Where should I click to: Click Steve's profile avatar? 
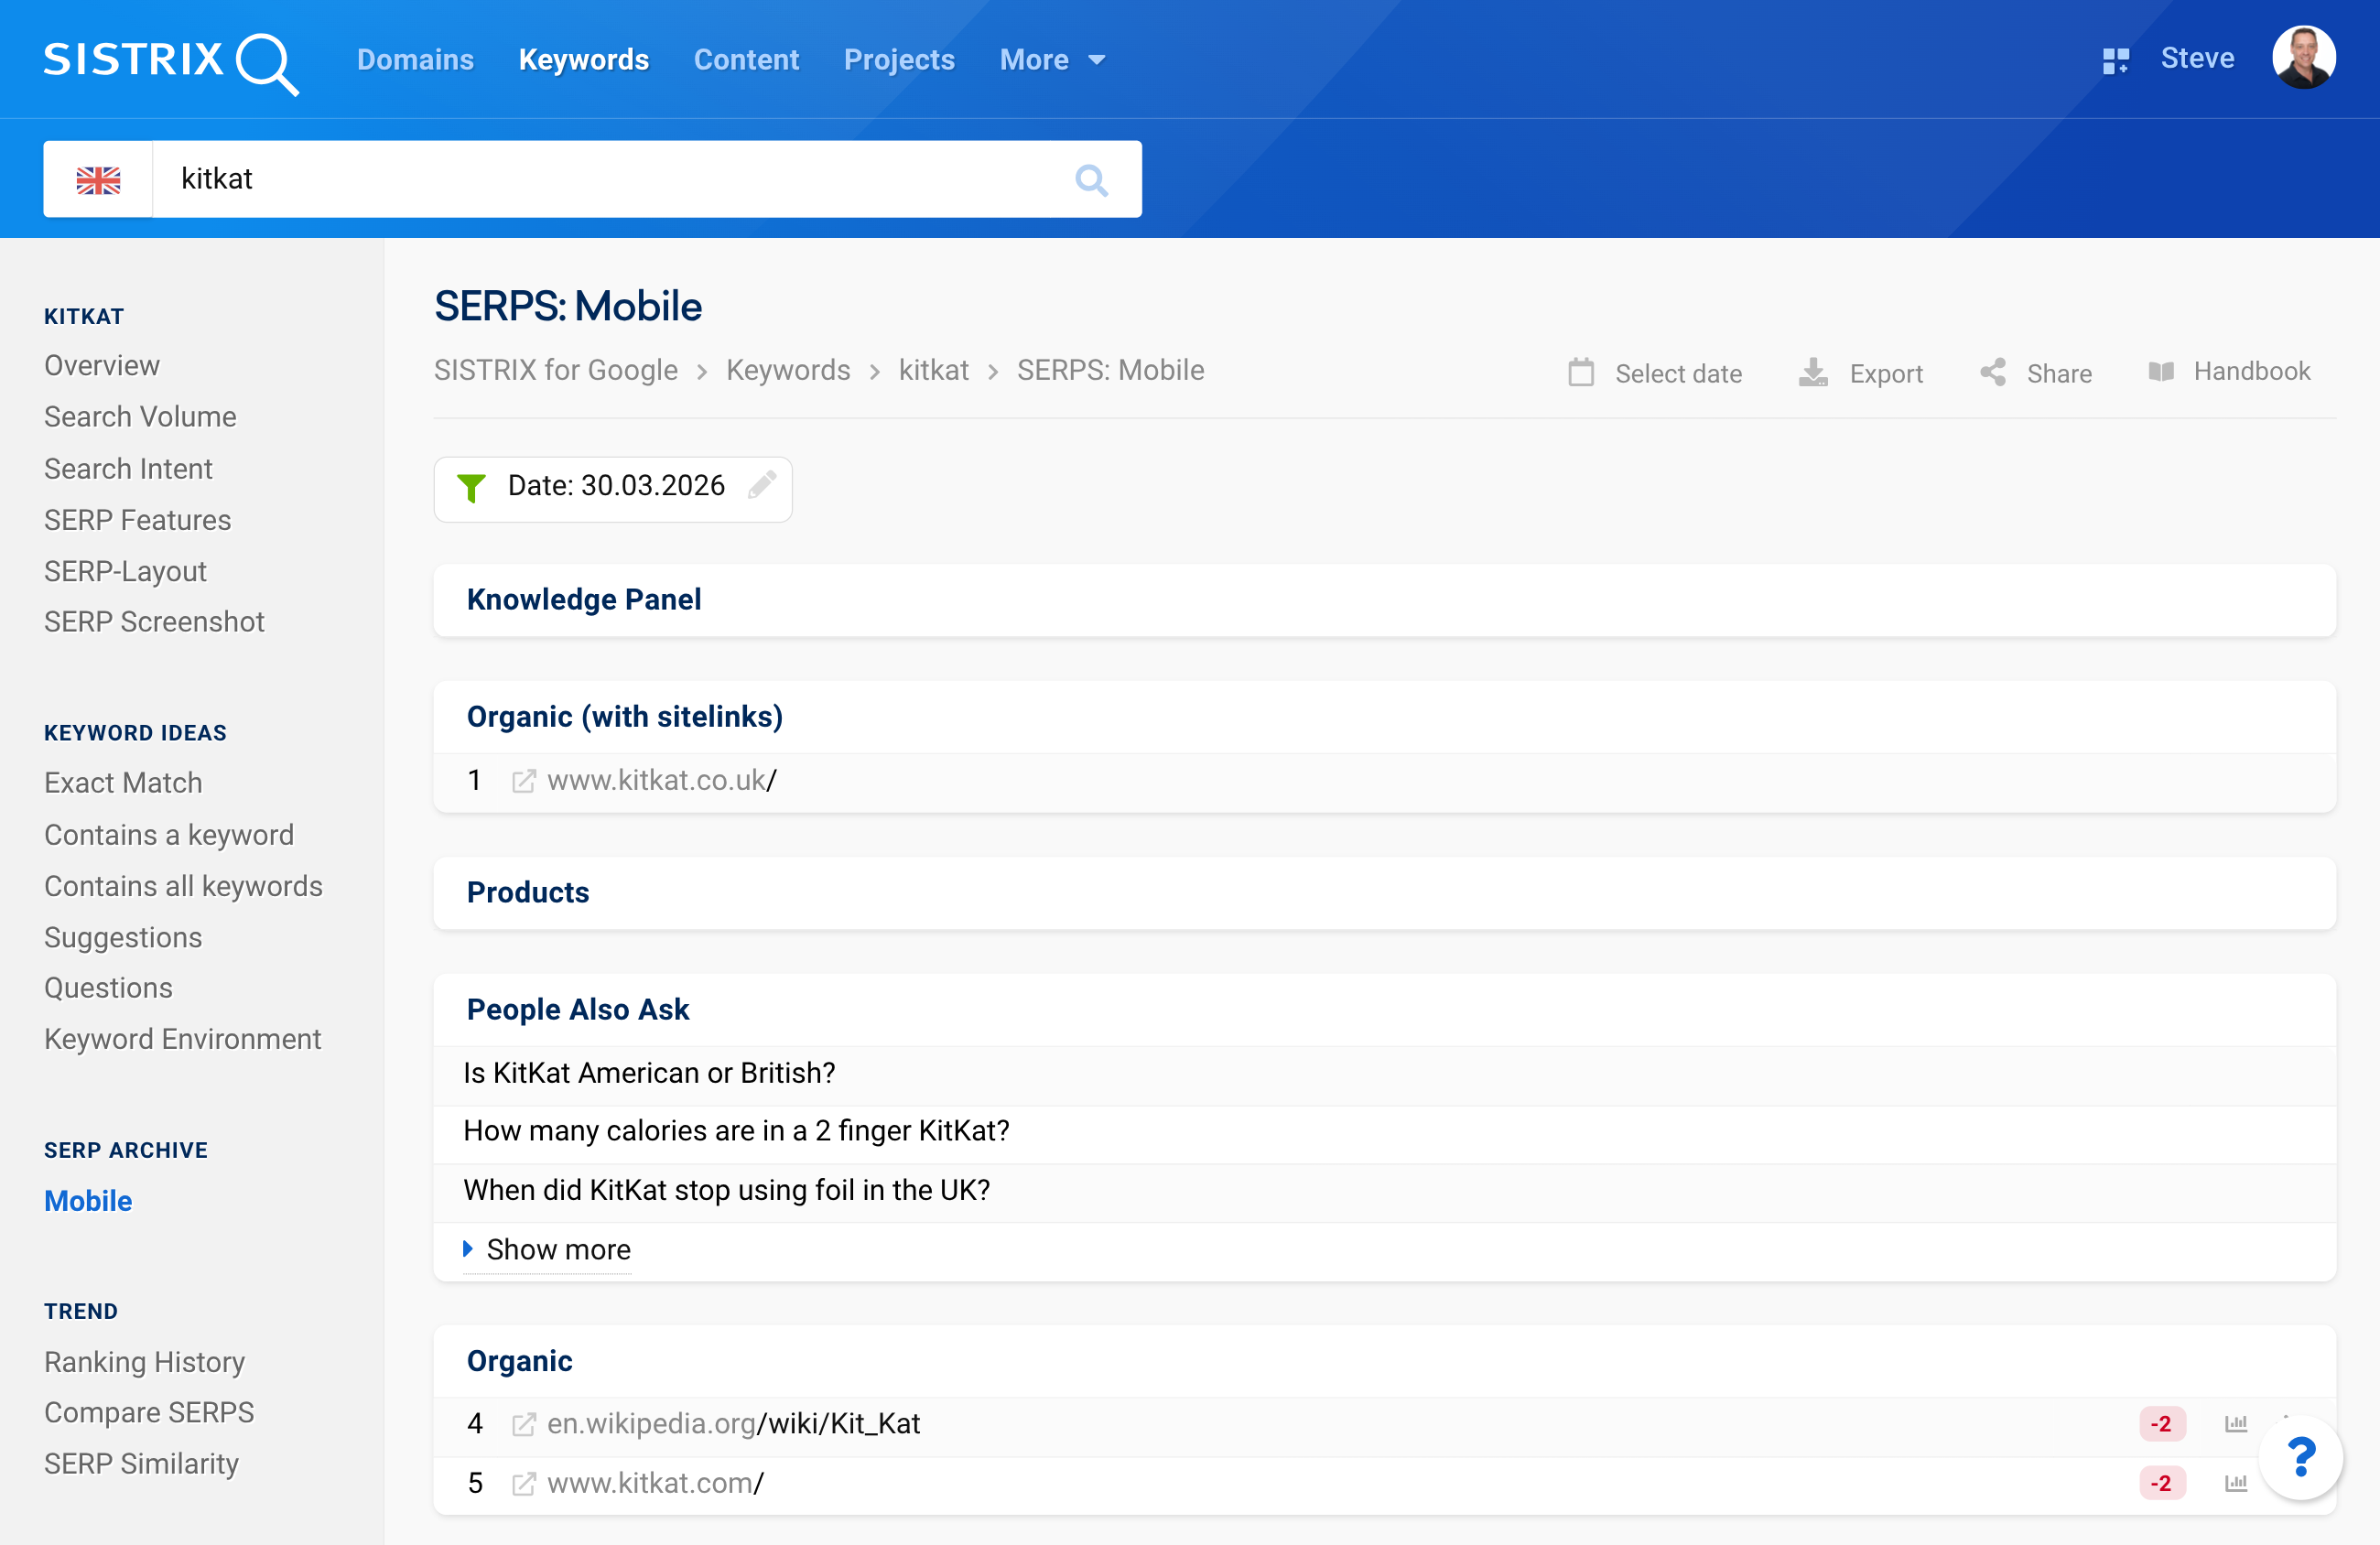[x=2303, y=58]
